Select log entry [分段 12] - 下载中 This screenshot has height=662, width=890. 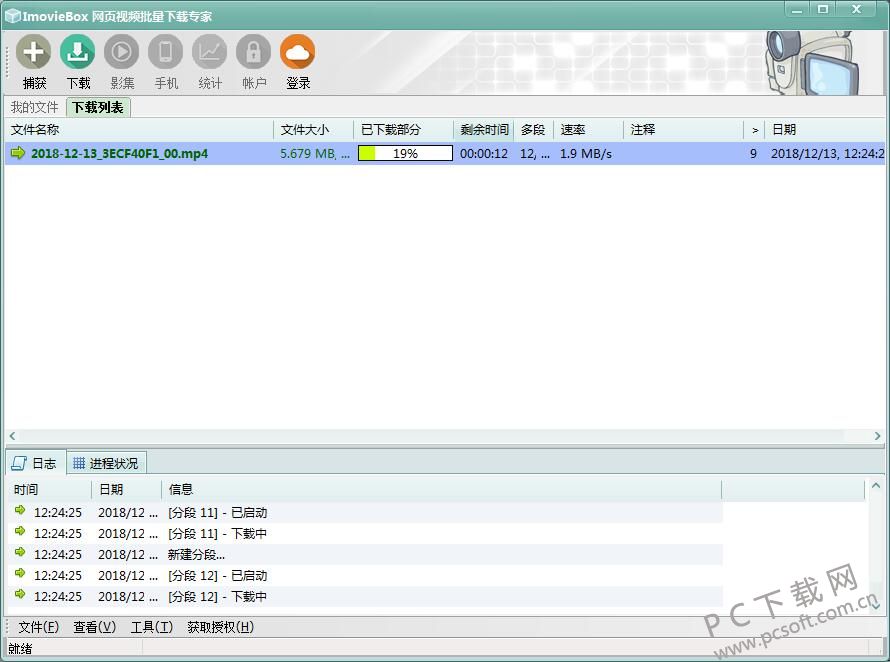point(366,596)
